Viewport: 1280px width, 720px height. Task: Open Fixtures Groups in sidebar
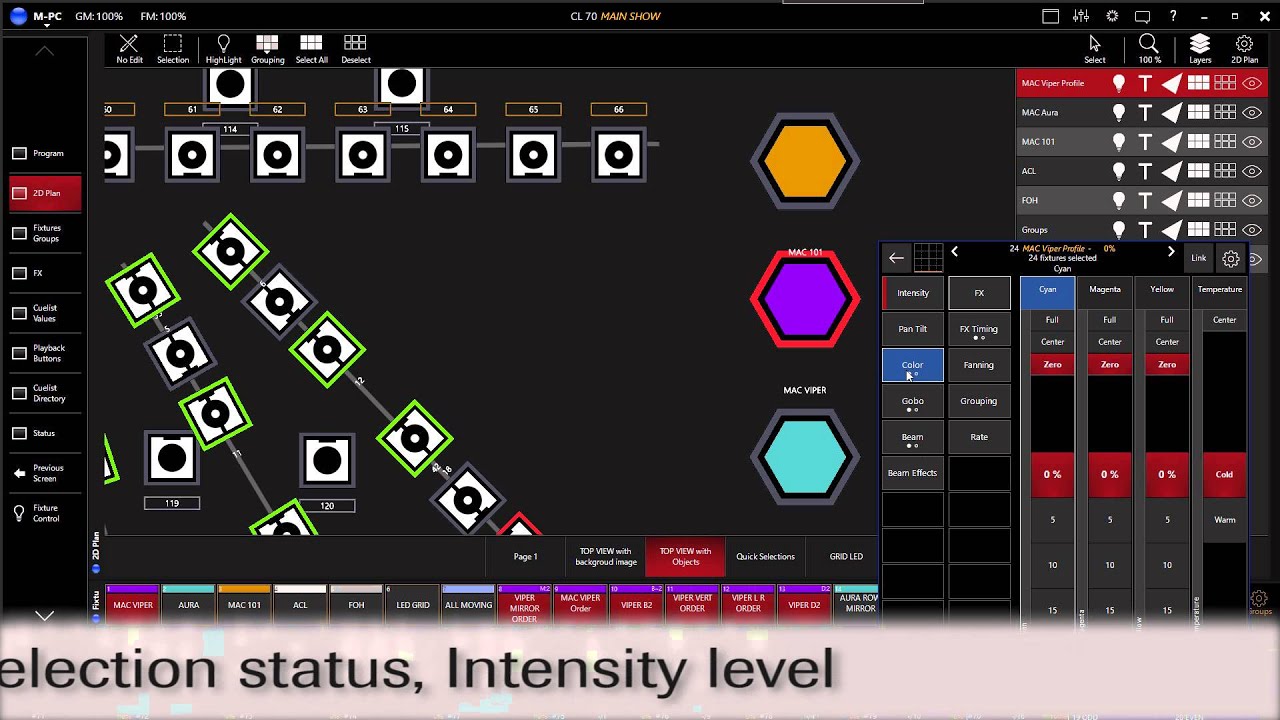(x=45, y=233)
